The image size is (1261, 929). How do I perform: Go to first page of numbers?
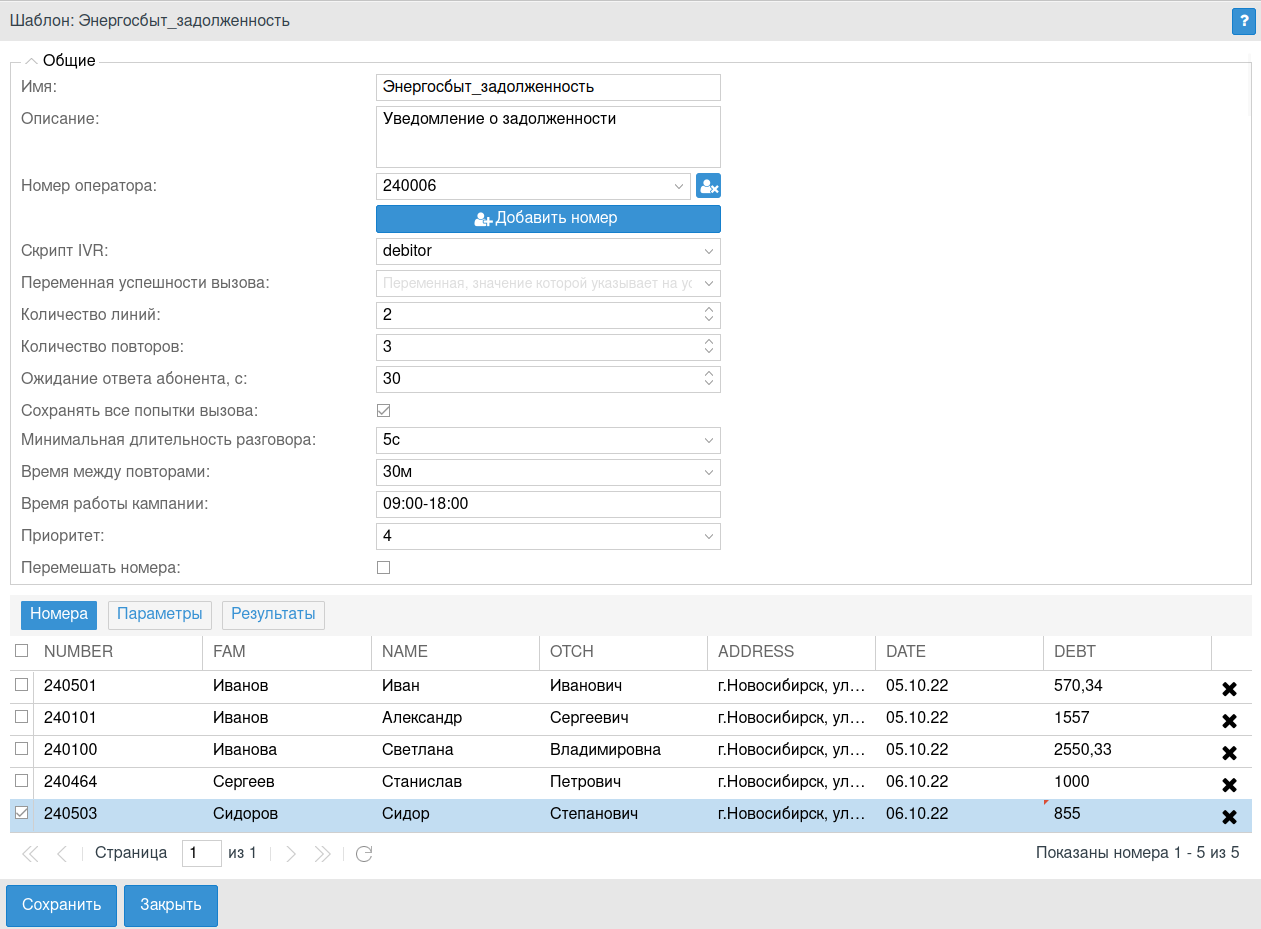point(30,854)
